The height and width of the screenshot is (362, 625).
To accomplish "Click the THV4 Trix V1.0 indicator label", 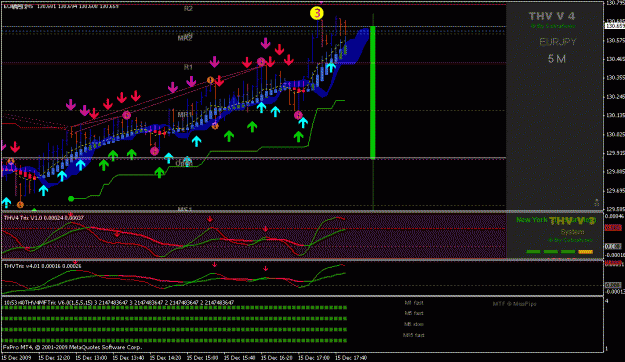I will [44, 218].
